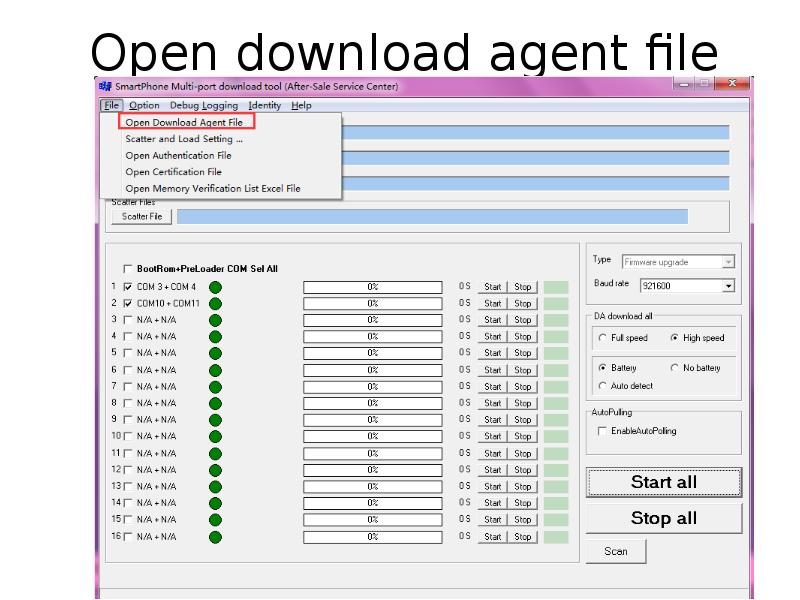Select the Full speed radio button
The width and height of the screenshot is (800, 600).
click(603, 338)
